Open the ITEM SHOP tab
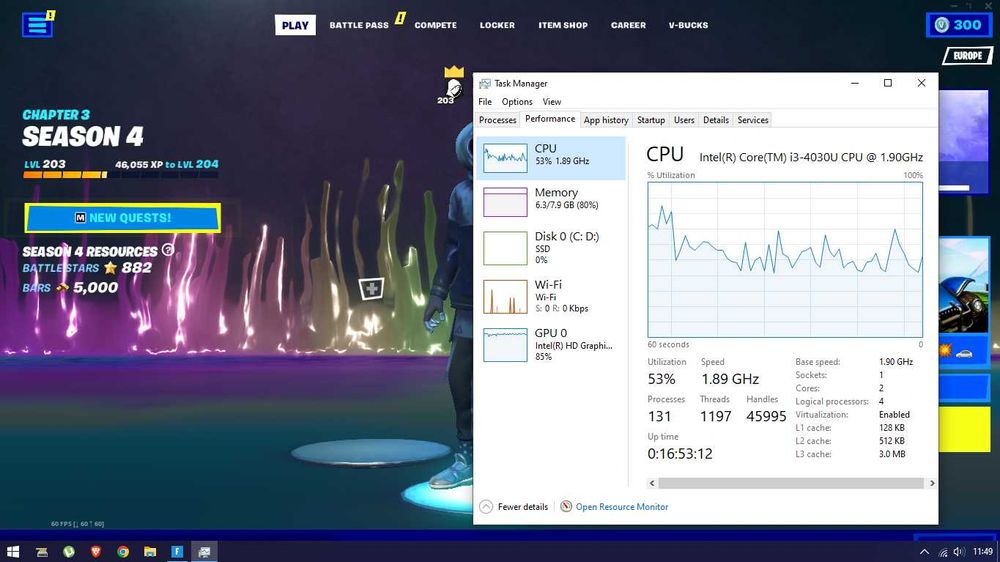The image size is (1000, 562). coord(562,26)
